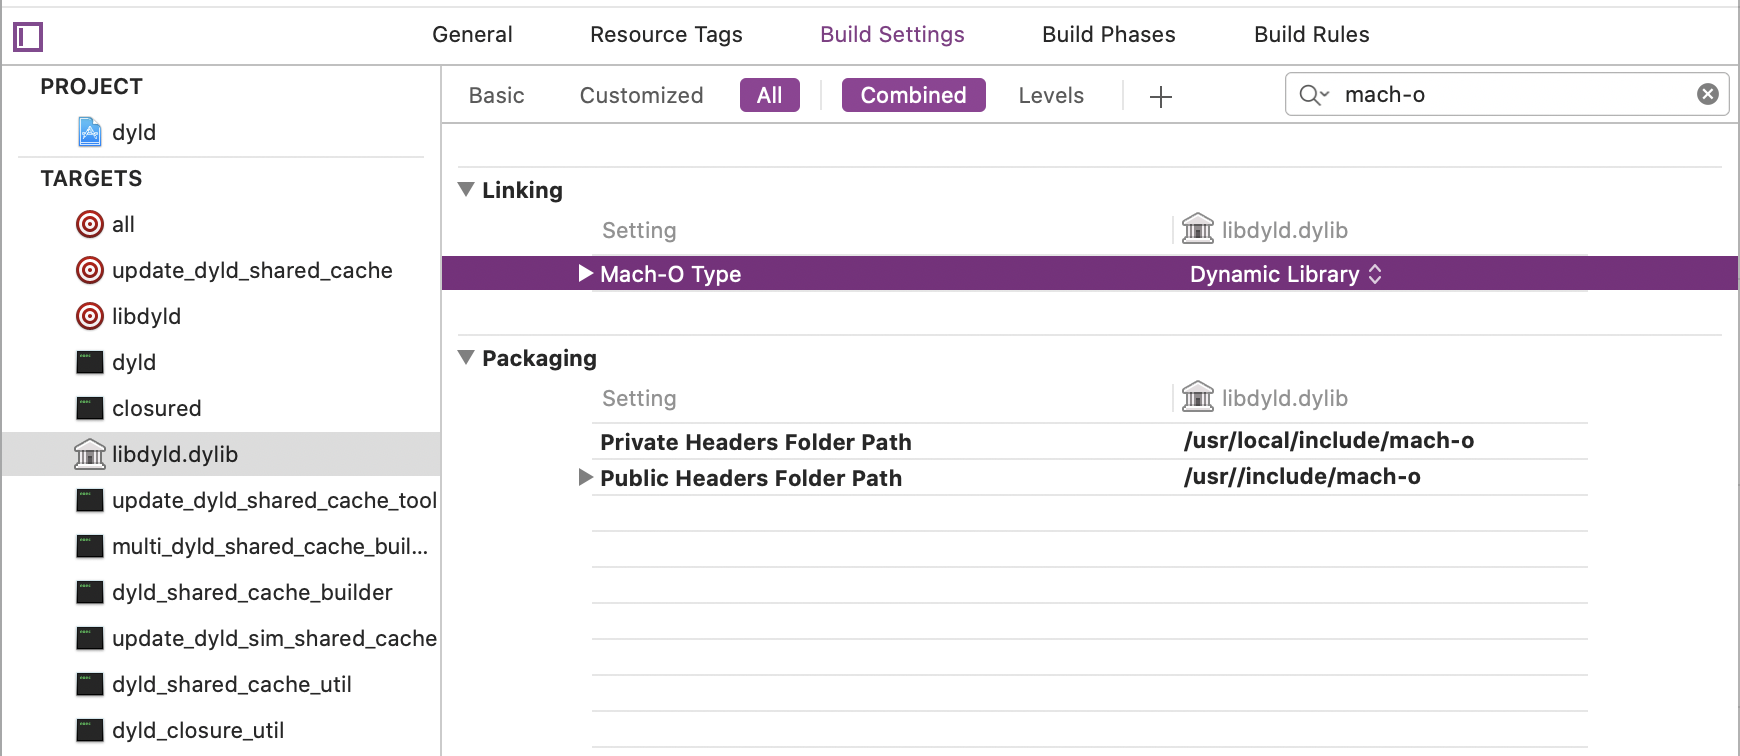Click the /usr//include/mach-o value
This screenshot has height=756, width=1740.
(x=1302, y=476)
